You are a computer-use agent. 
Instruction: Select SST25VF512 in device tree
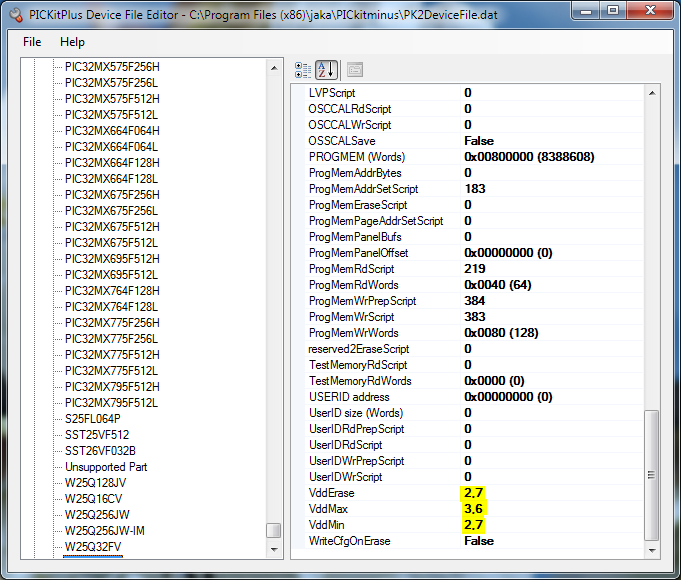coord(97,435)
